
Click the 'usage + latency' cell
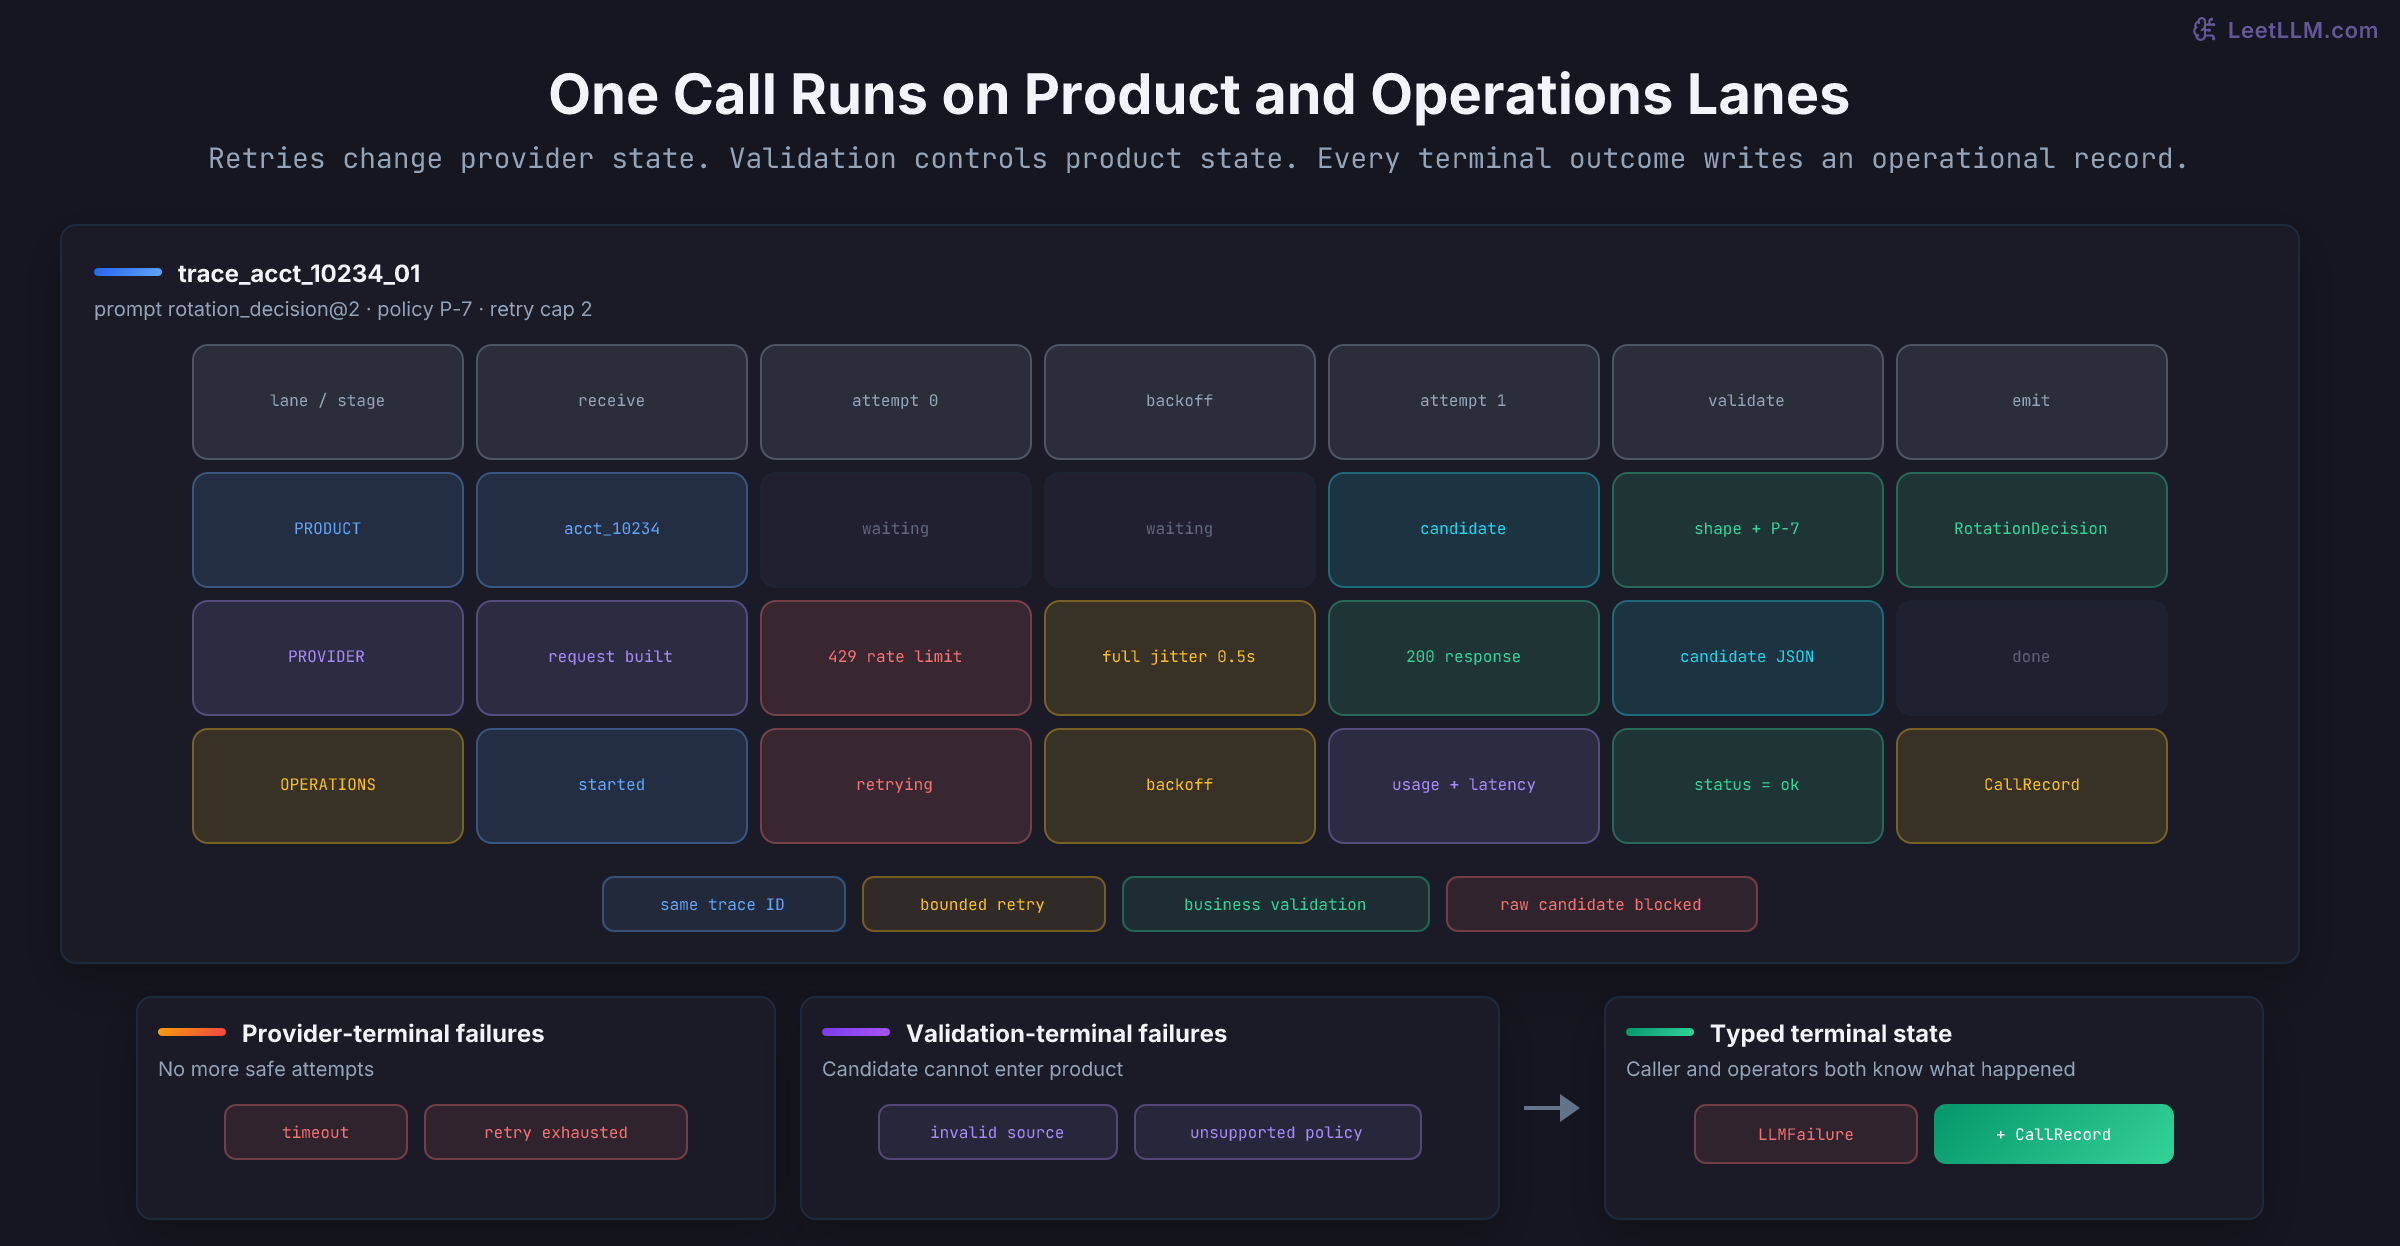coord(1464,785)
